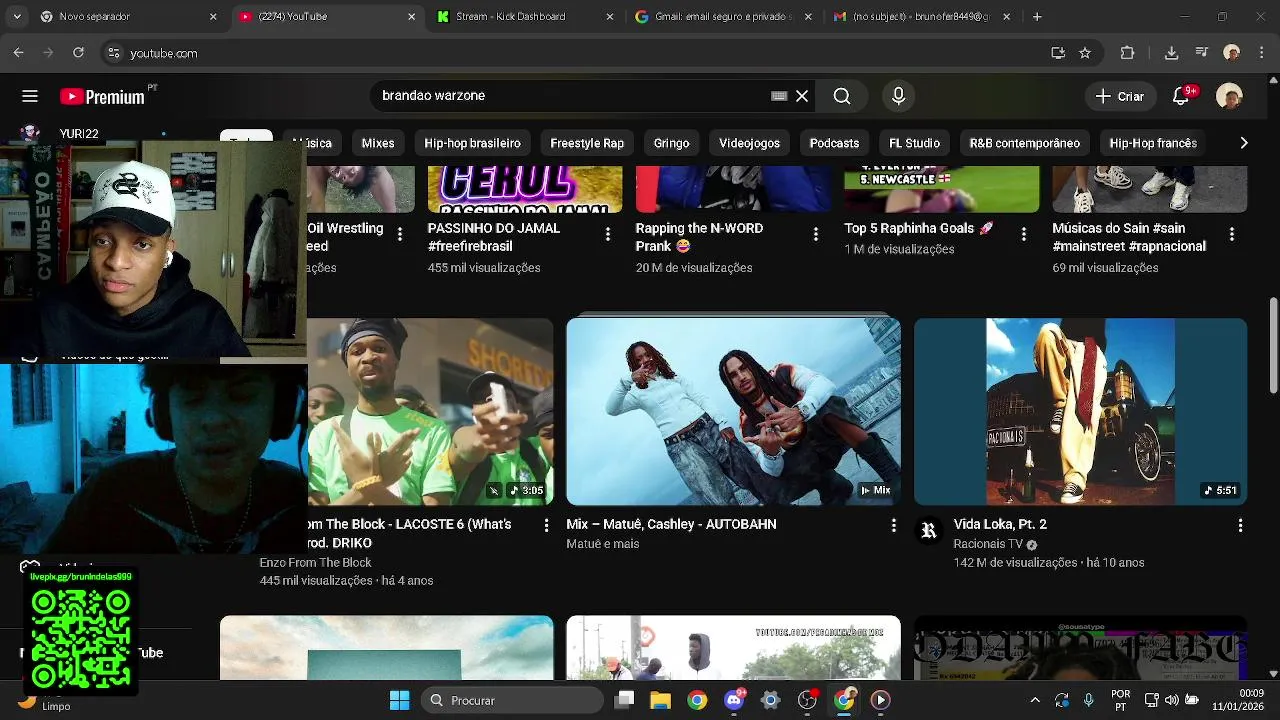Open Discord from the taskbar
The image size is (1280, 720).
pos(733,700)
